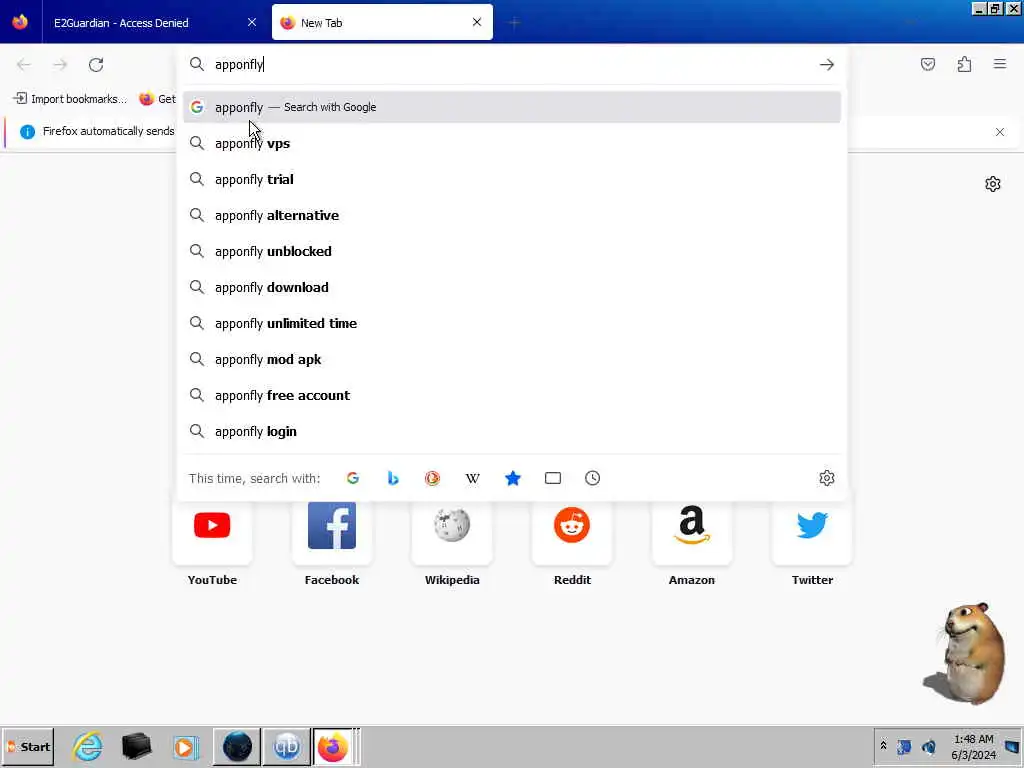The width and height of the screenshot is (1024, 768).
Task: Personalize new tab gear icon
Action: pyautogui.click(x=993, y=184)
